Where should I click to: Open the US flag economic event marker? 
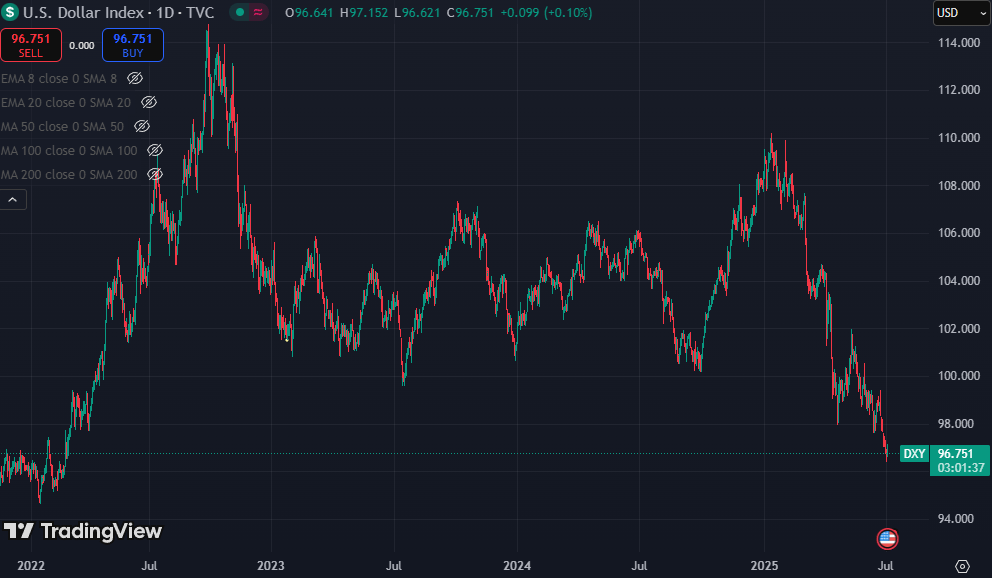coord(888,539)
